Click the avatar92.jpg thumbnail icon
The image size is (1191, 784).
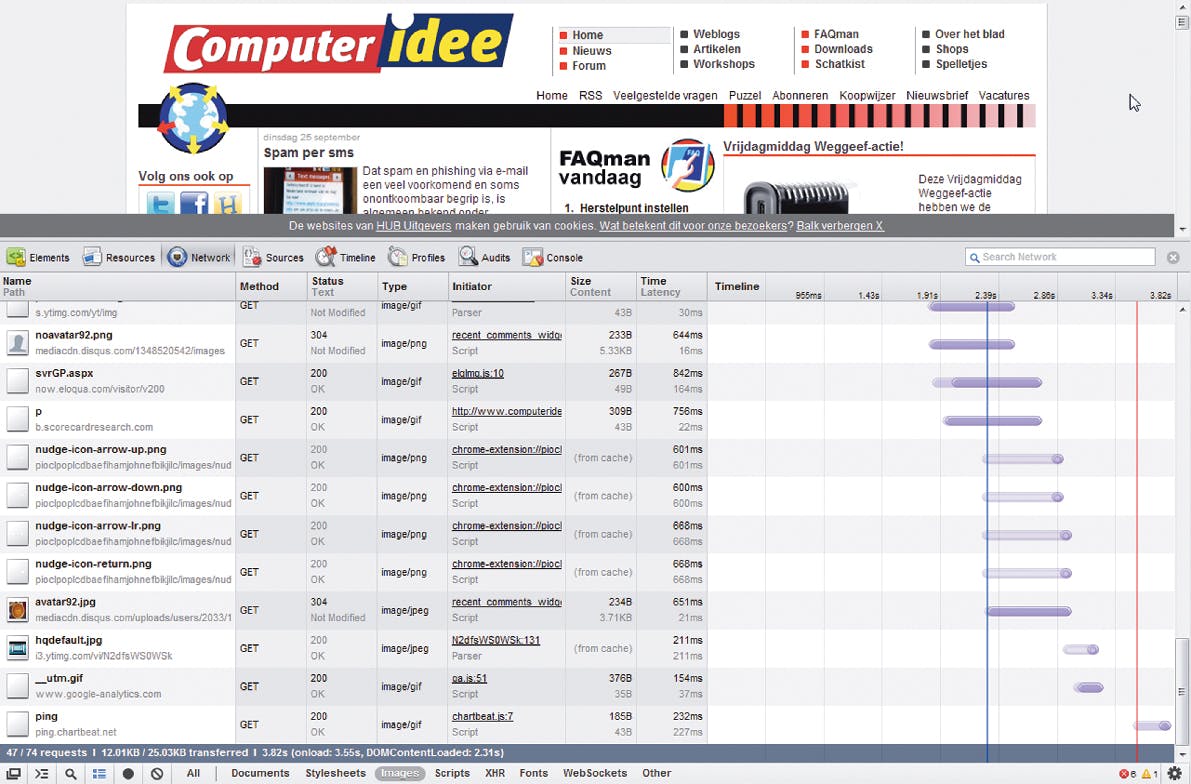click(17, 609)
